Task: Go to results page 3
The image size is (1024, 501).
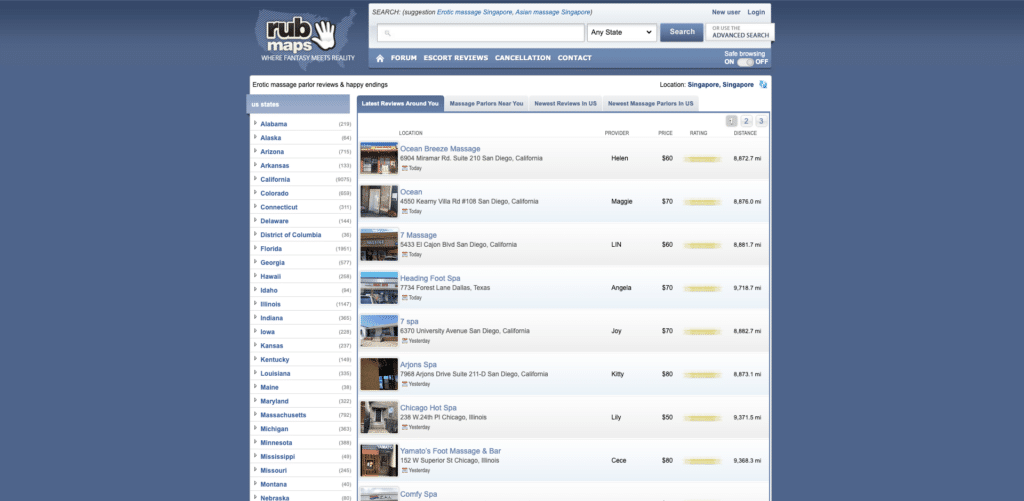Action: click(x=761, y=121)
